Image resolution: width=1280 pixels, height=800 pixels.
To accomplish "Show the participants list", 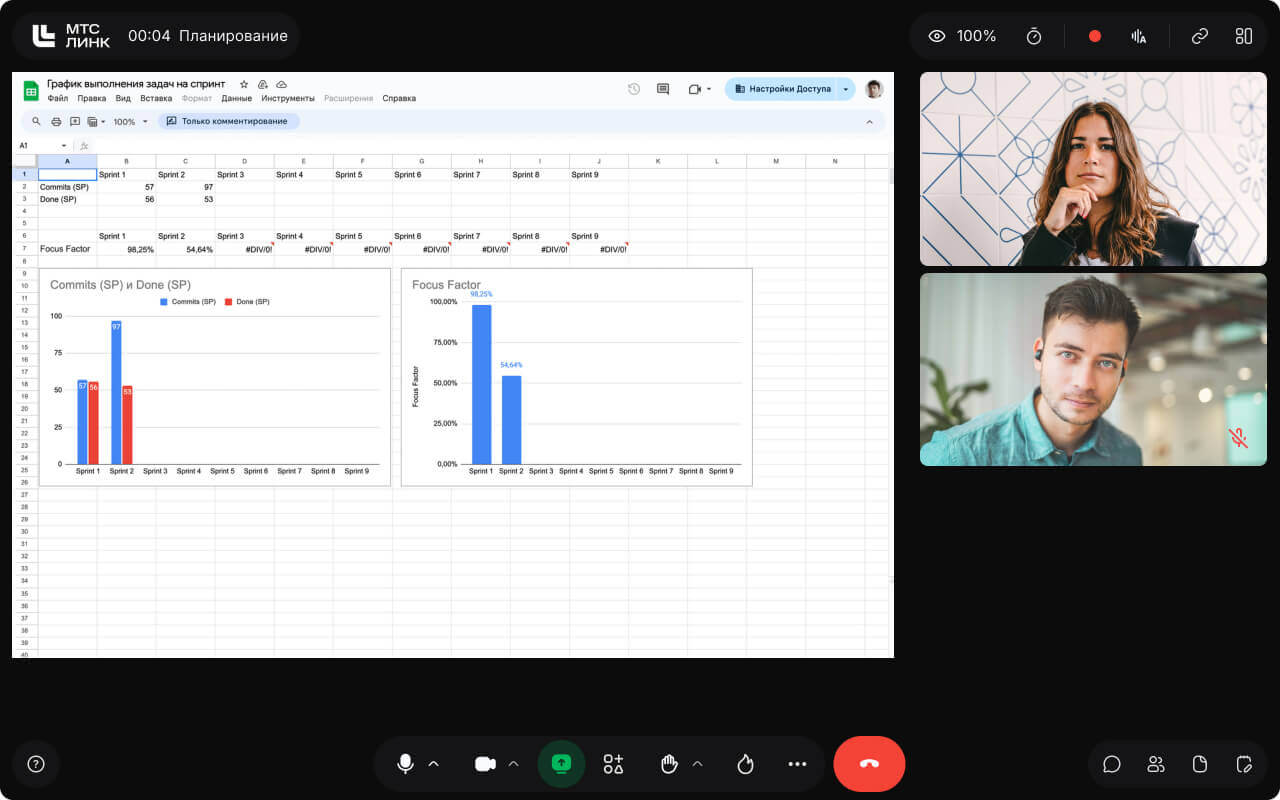I will (1156, 764).
